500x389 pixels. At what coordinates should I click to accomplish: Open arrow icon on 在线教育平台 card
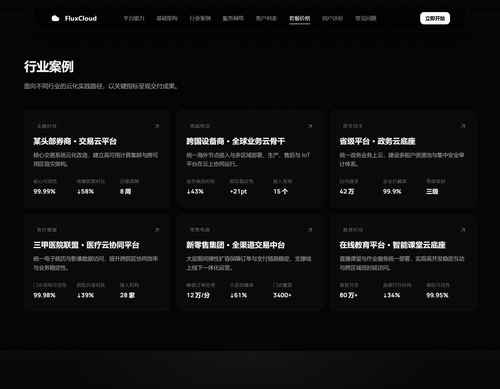click(463, 230)
